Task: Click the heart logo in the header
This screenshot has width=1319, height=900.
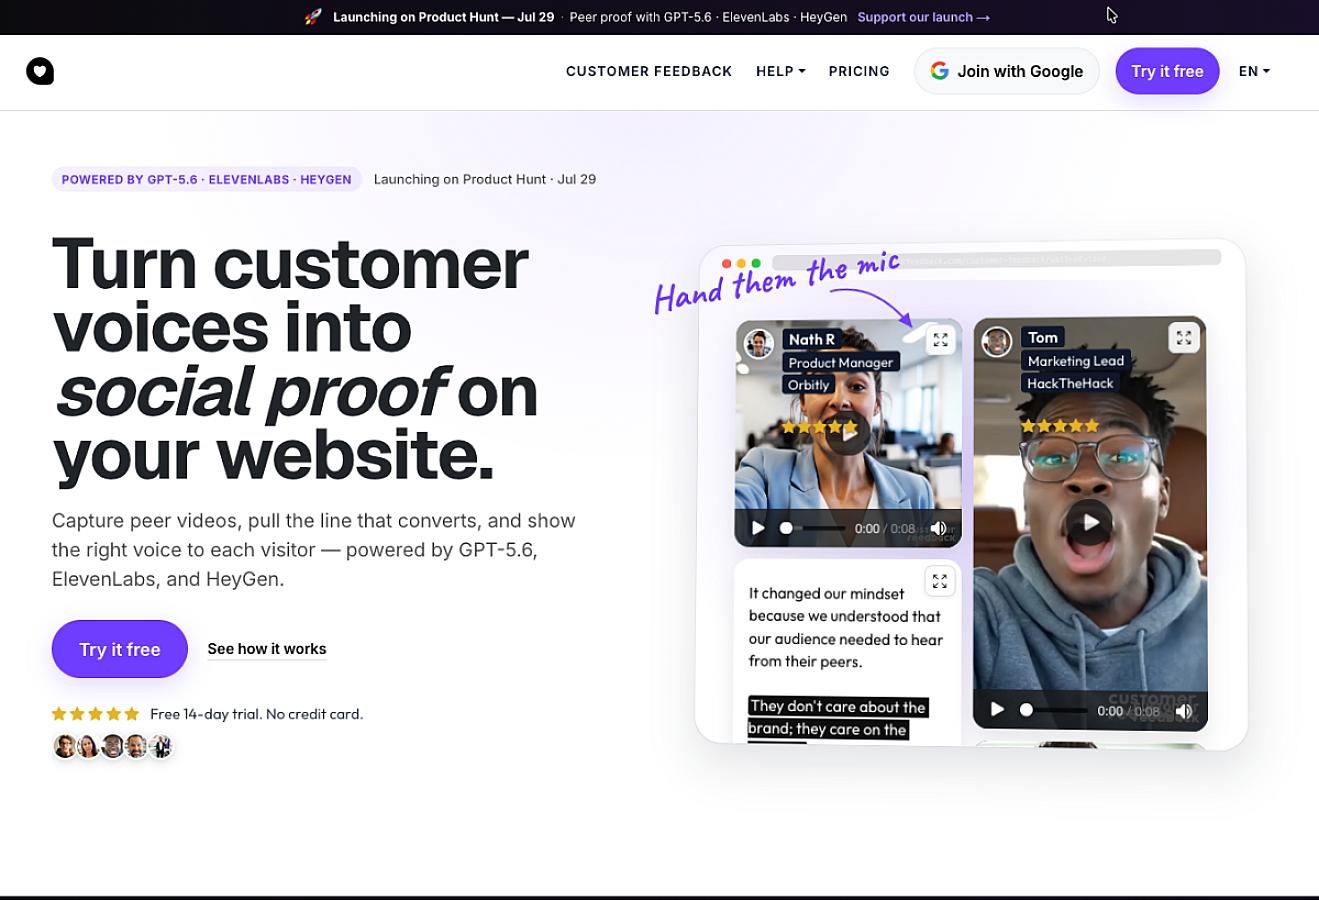Action: pos(40,71)
